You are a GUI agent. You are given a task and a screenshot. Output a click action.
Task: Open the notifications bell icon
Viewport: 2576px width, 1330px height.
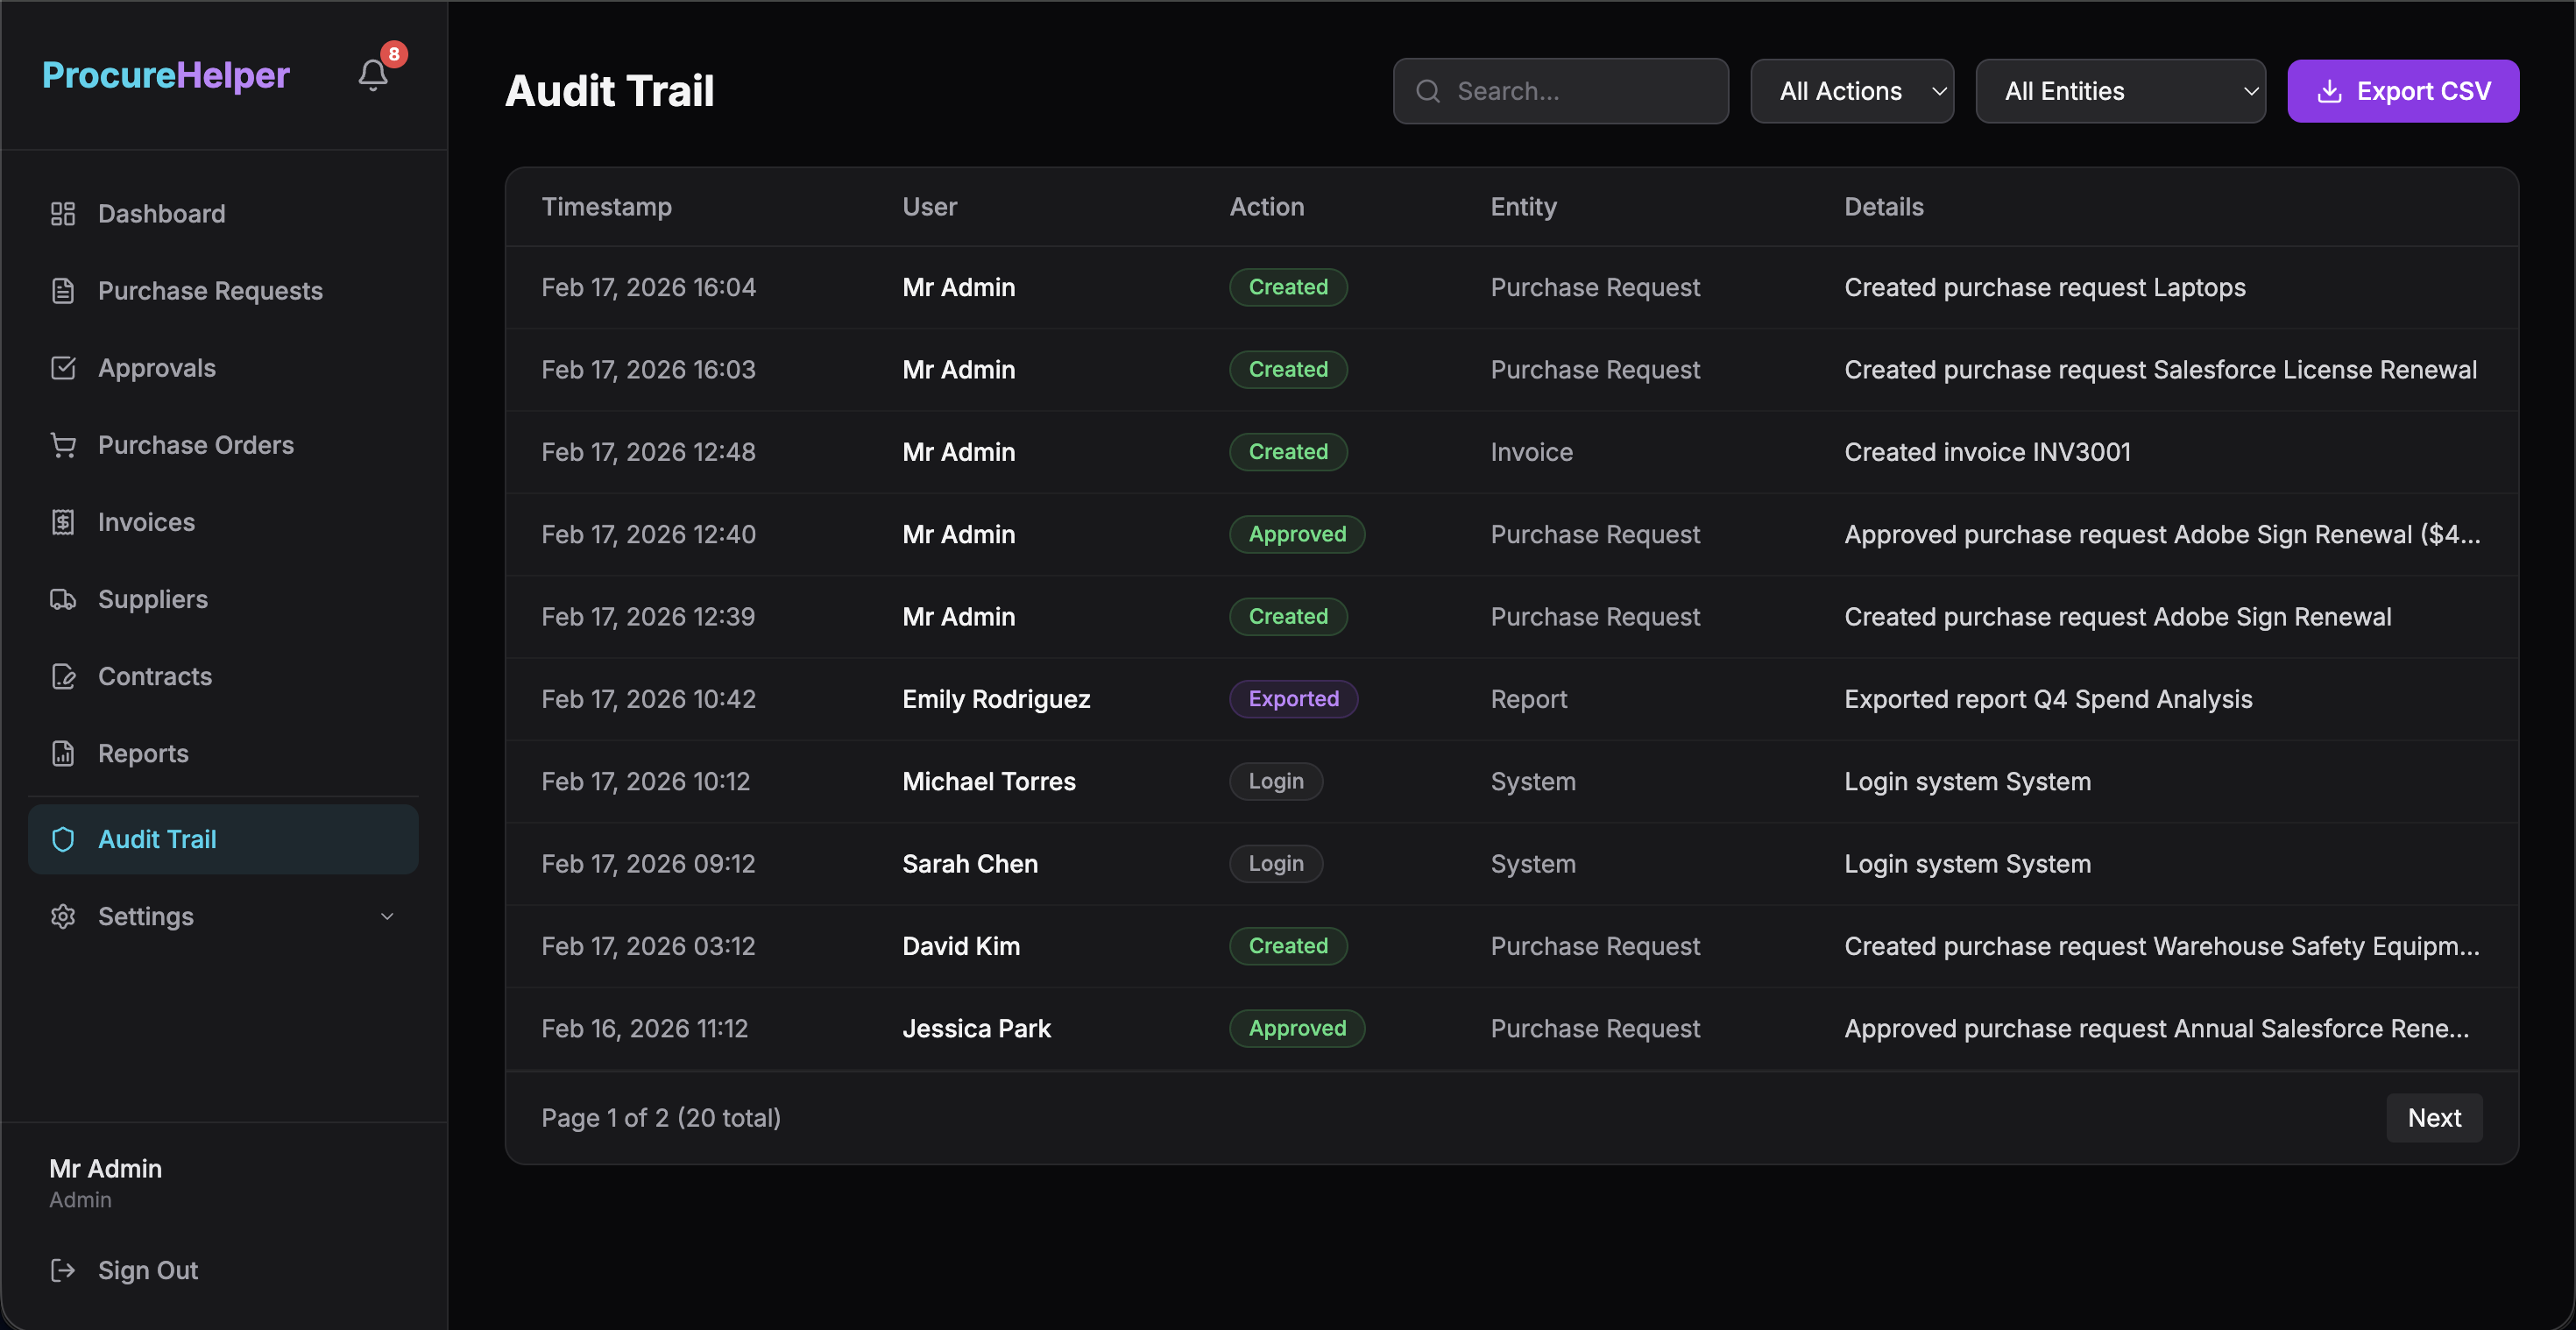pyautogui.click(x=373, y=75)
